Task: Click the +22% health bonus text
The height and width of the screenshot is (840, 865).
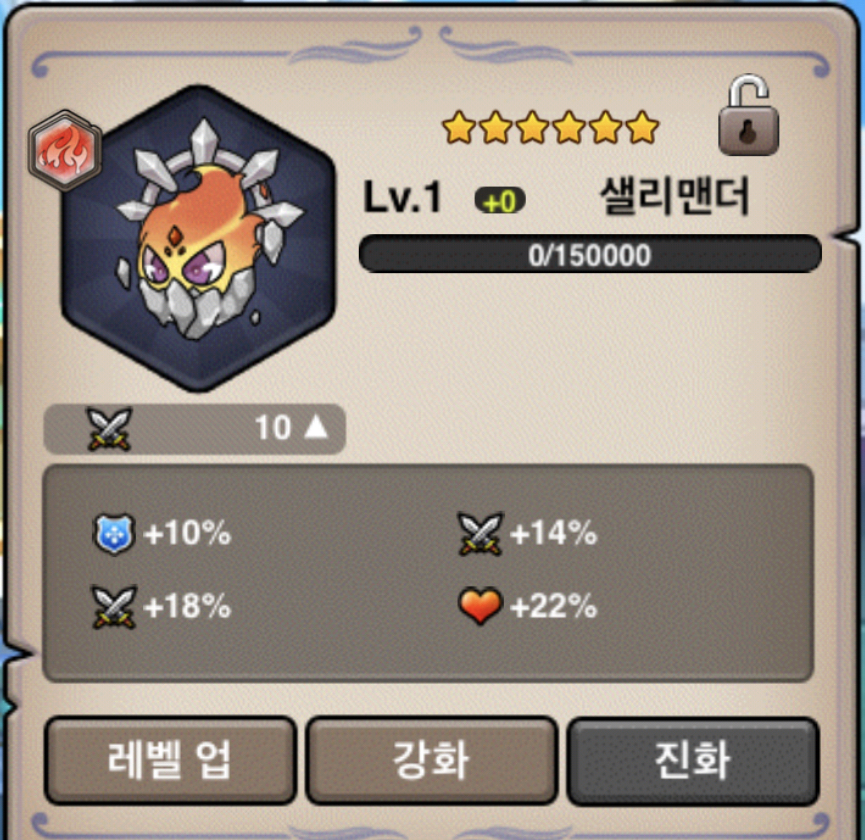Action: (553, 606)
